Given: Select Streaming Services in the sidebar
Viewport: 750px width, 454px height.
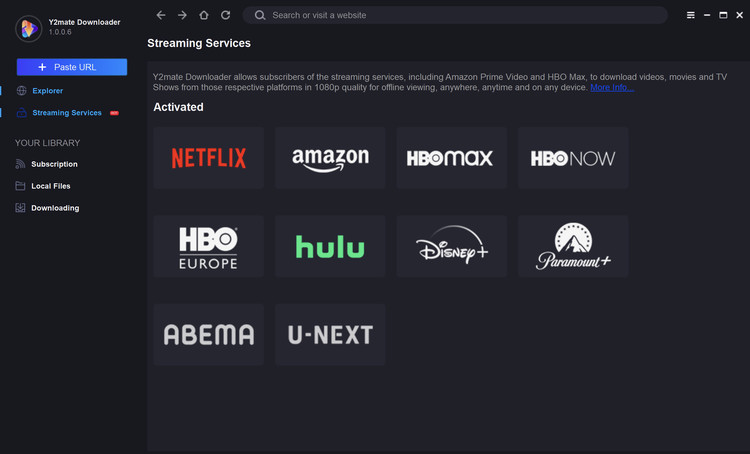Looking at the screenshot, I should pyautogui.click(x=67, y=112).
